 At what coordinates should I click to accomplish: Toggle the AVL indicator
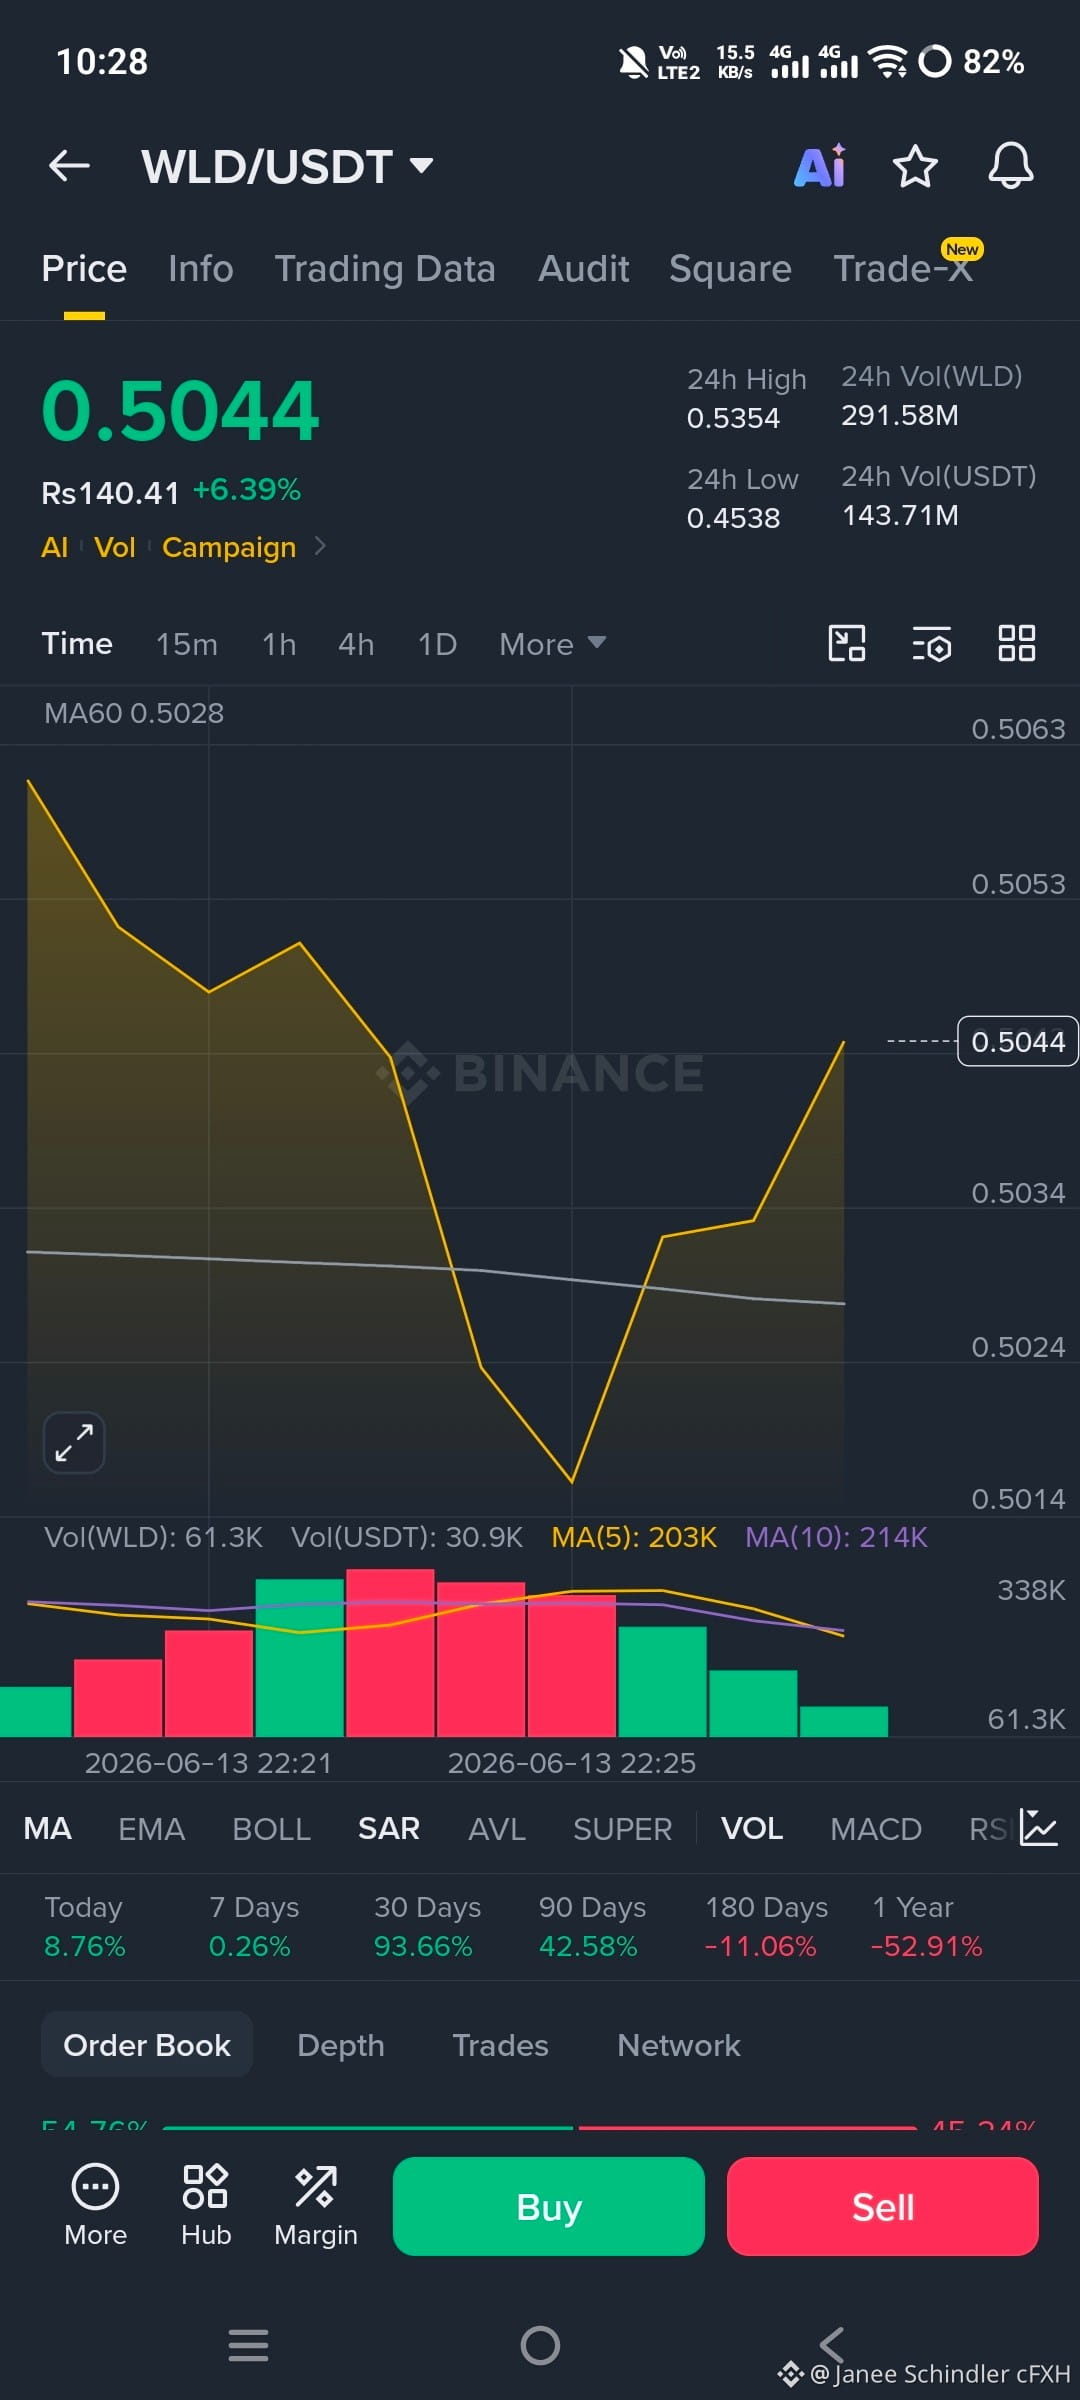(497, 1829)
